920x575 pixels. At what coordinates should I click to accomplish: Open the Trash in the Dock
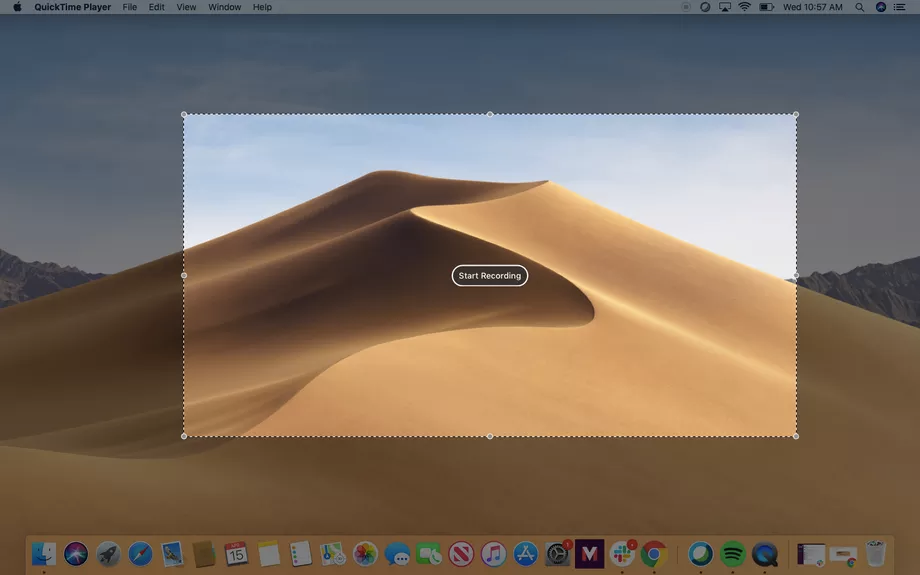(x=875, y=554)
